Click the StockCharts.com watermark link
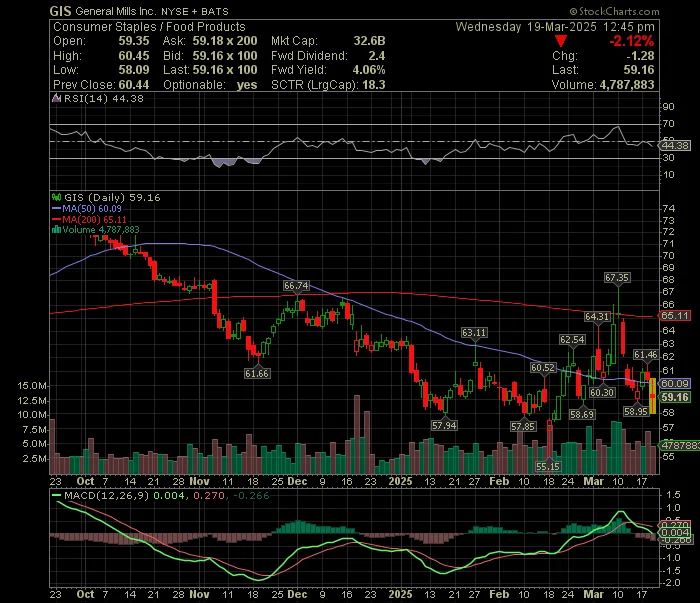The image size is (700, 603). [614, 11]
